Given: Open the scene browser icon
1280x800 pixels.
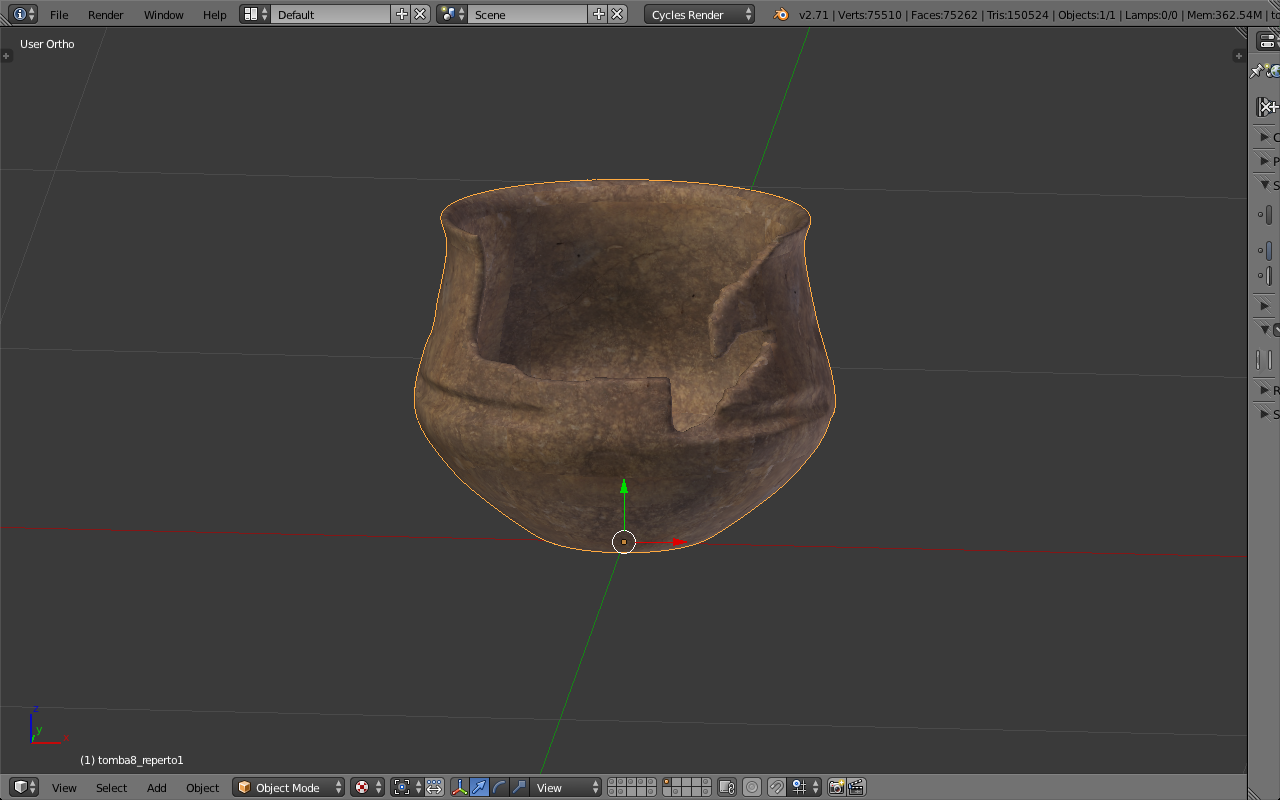Looking at the screenshot, I should 452,14.
